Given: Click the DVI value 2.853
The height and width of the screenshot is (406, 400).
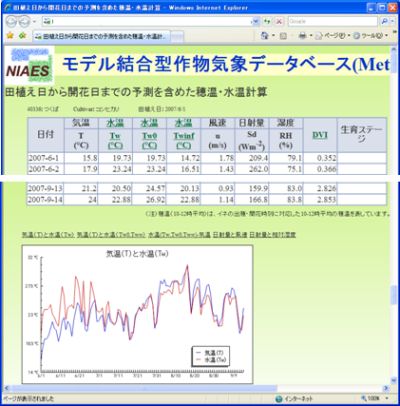Looking at the screenshot, I should pyautogui.click(x=320, y=199).
